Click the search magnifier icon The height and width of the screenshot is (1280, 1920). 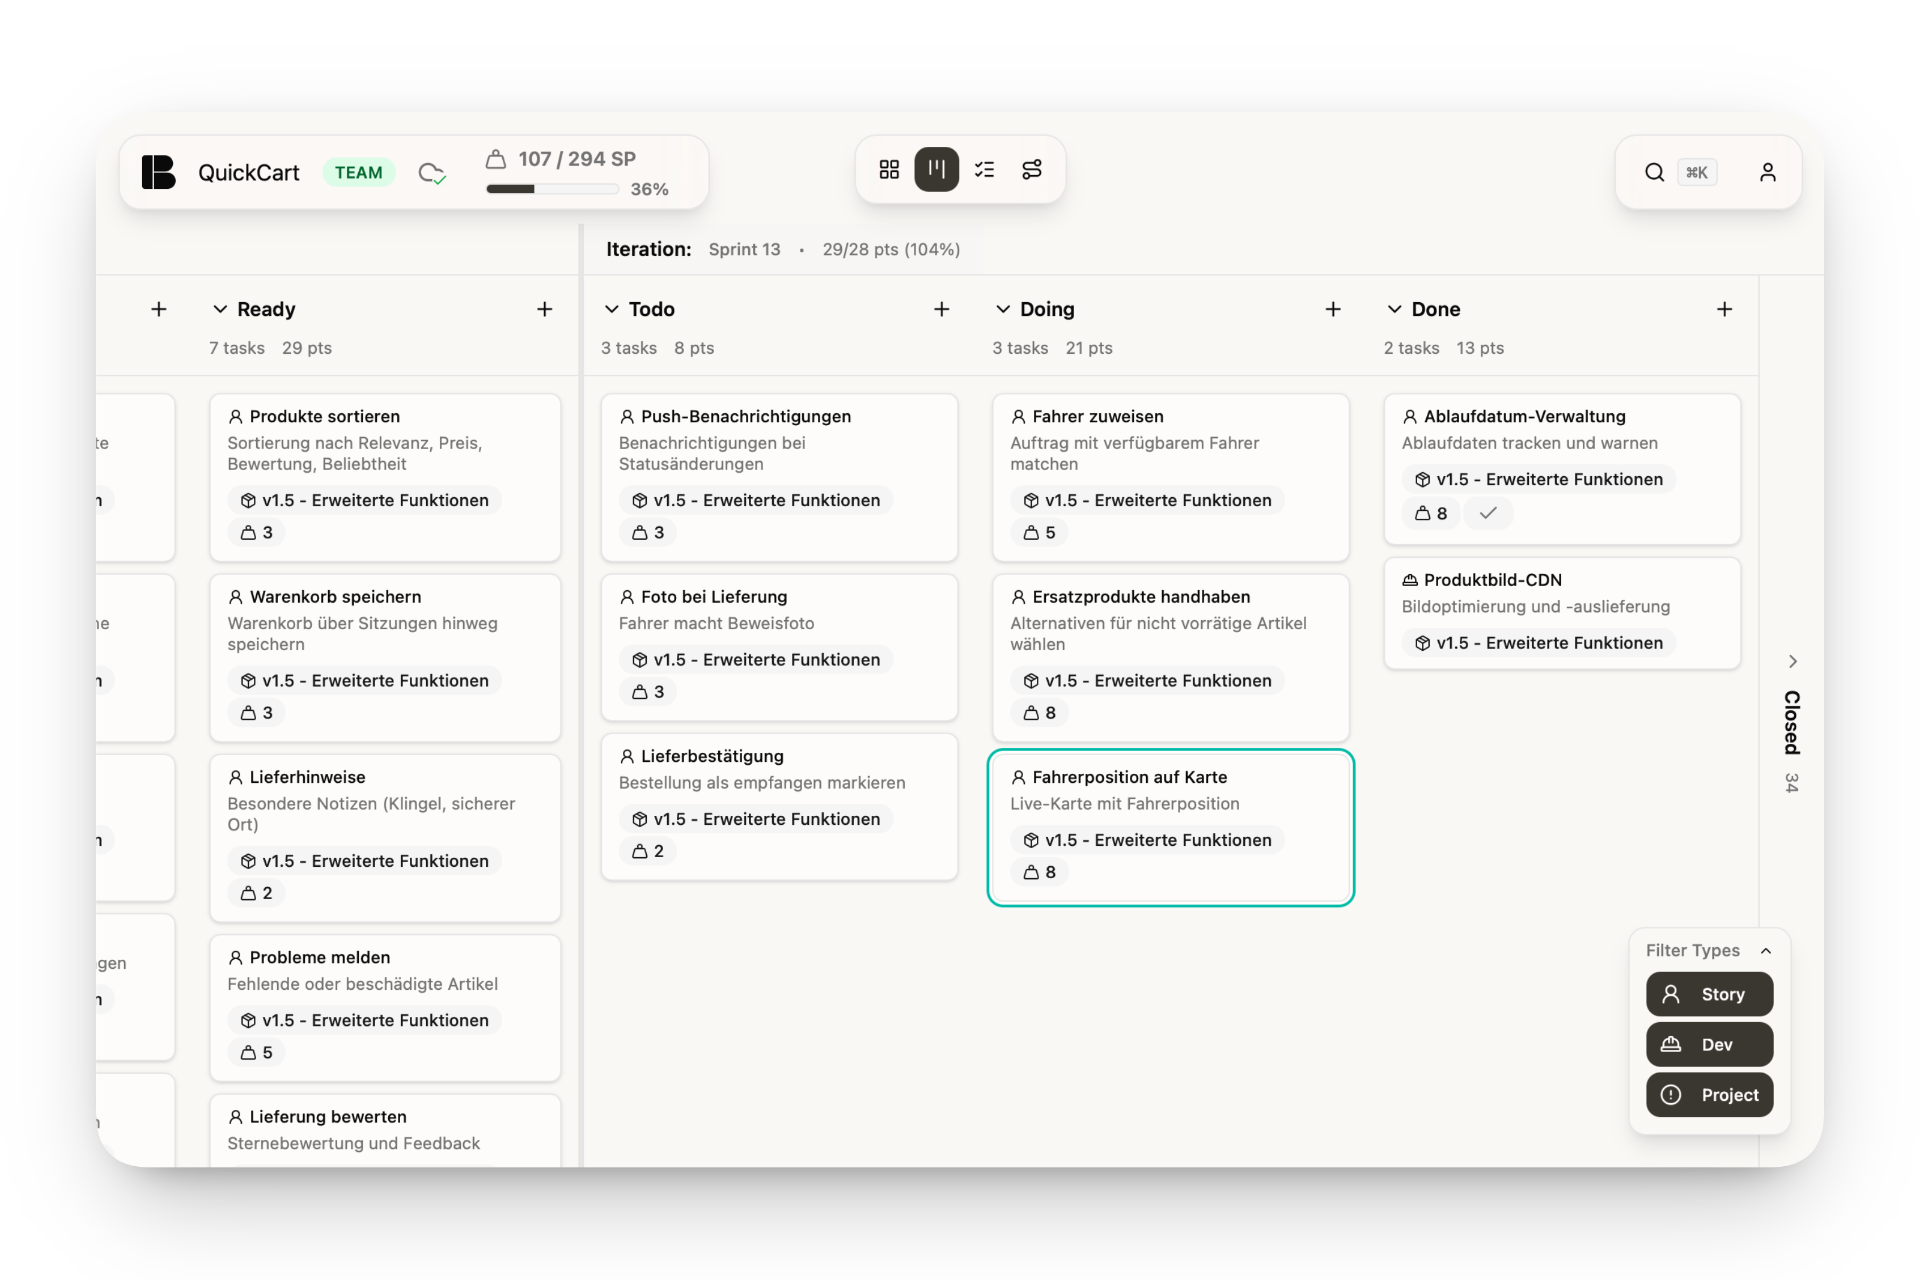[x=1654, y=172]
